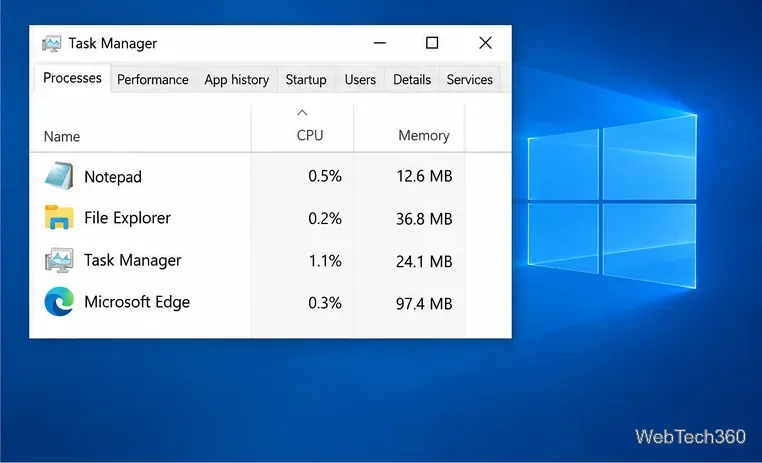Select the Task Manager process name

[133, 260]
